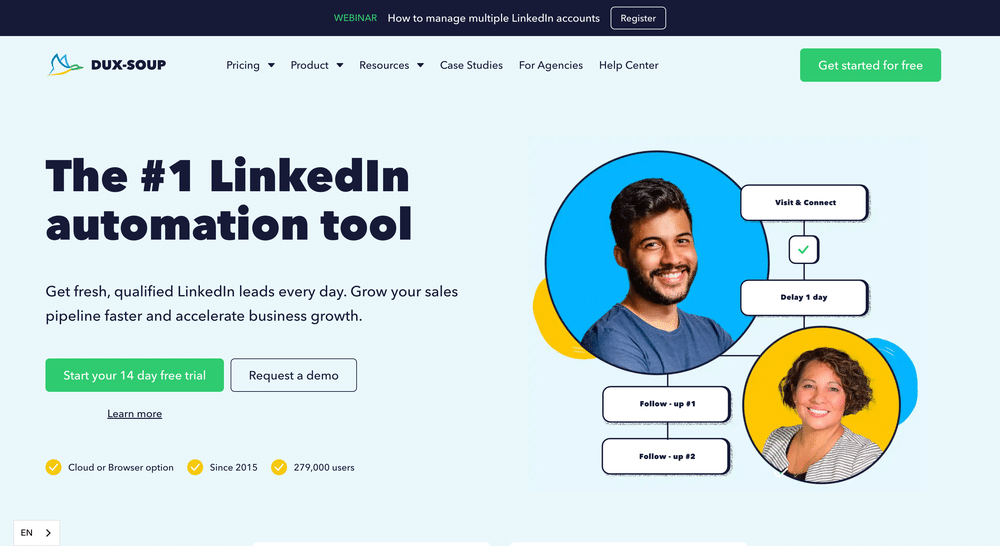Click the Follow-up #1 workflow step
The height and width of the screenshot is (546, 1000).
(x=667, y=404)
